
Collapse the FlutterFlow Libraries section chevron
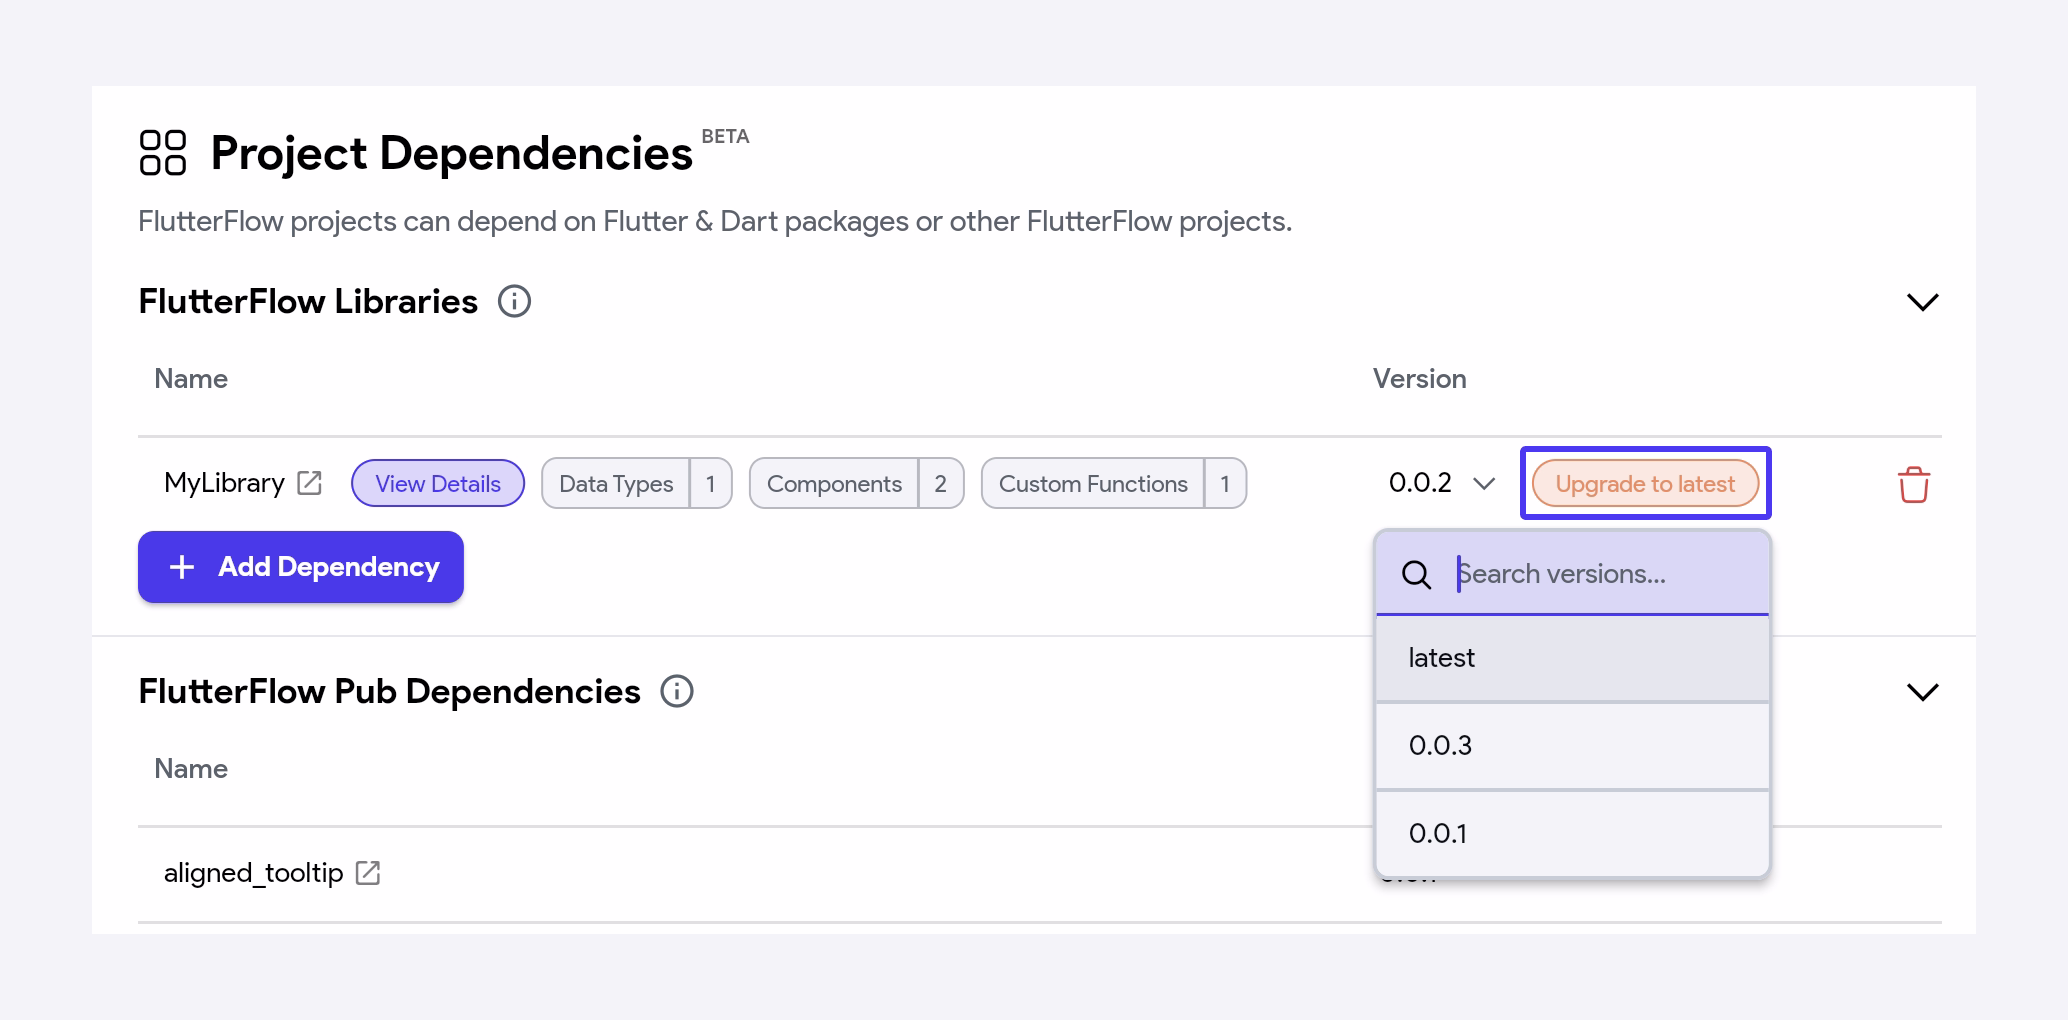pos(1922,302)
